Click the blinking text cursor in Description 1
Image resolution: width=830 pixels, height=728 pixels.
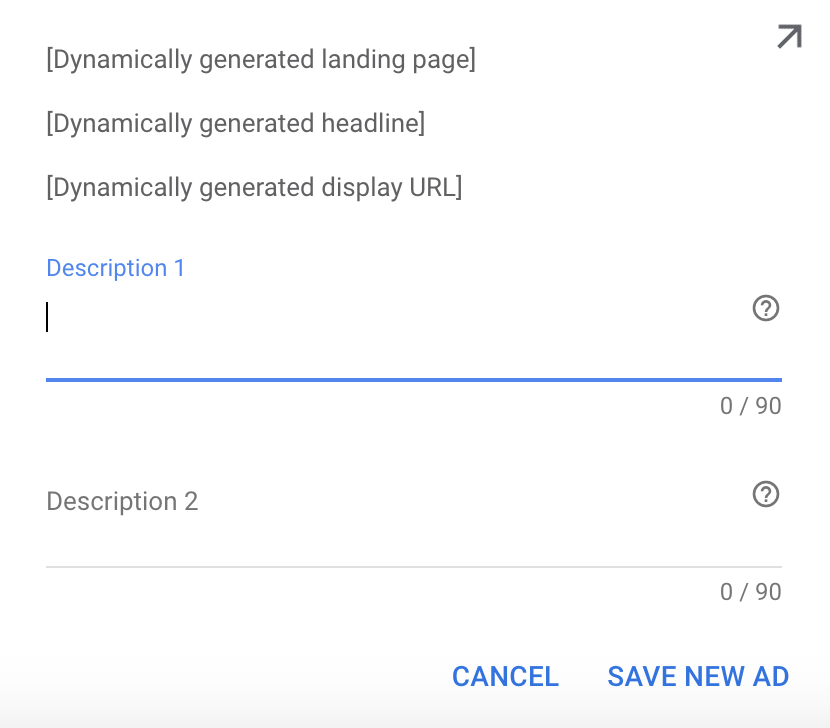tap(47, 318)
